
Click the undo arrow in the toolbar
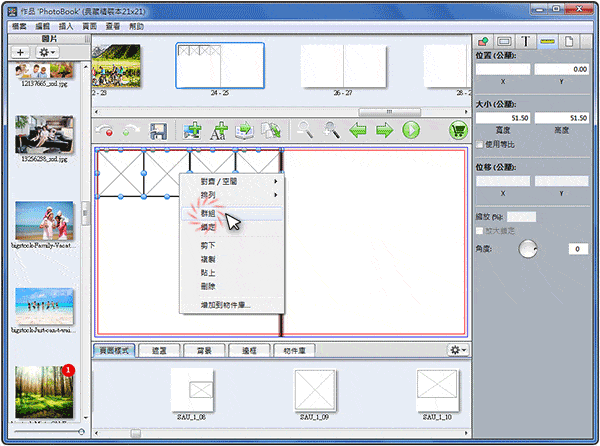(x=106, y=130)
